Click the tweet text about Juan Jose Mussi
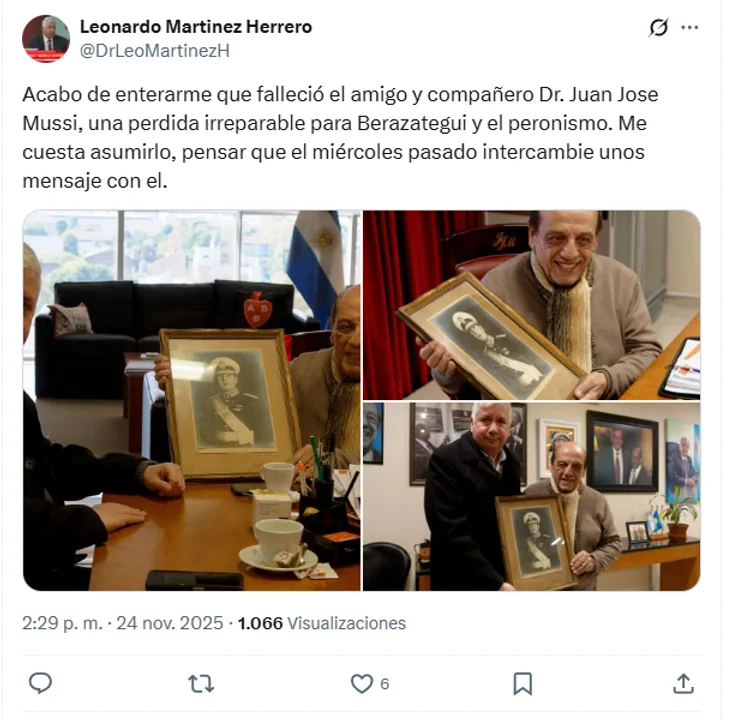Screen dimensions: 734x720 point(341,138)
